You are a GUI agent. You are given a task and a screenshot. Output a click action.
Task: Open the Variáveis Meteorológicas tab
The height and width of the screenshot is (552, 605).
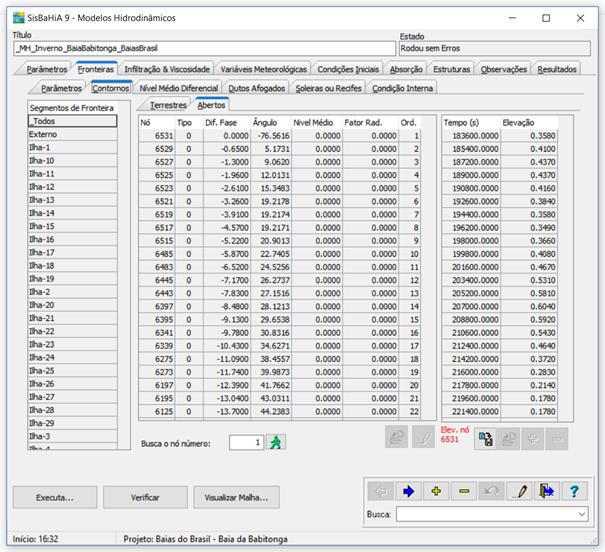(x=264, y=69)
